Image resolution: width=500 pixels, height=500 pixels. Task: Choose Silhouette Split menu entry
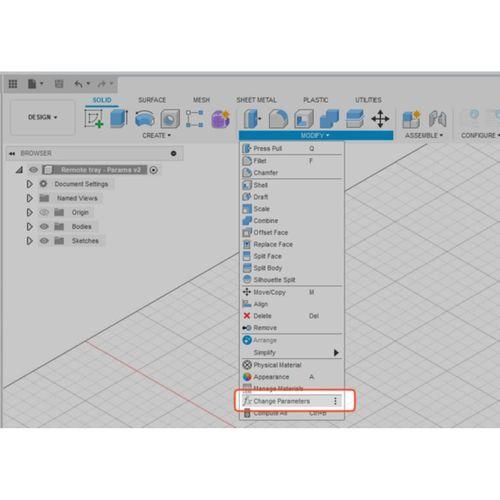coord(292,279)
